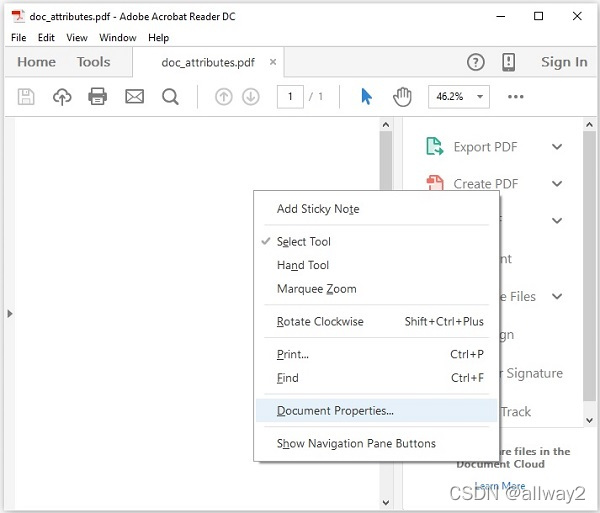Image resolution: width=600 pixels, height=513 pixels.
Task: Click the Create PDF label
Action: pyautogui.click(x=486, y=184)
